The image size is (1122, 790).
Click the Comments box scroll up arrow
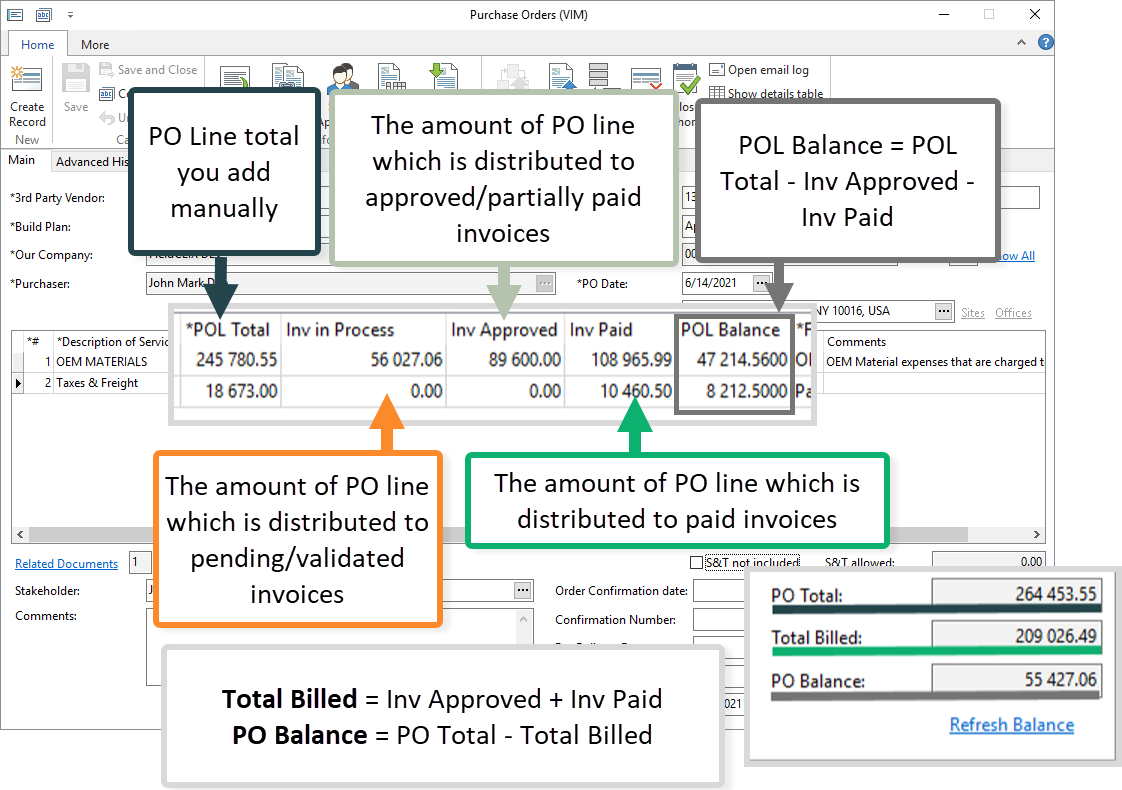point(523,619)
